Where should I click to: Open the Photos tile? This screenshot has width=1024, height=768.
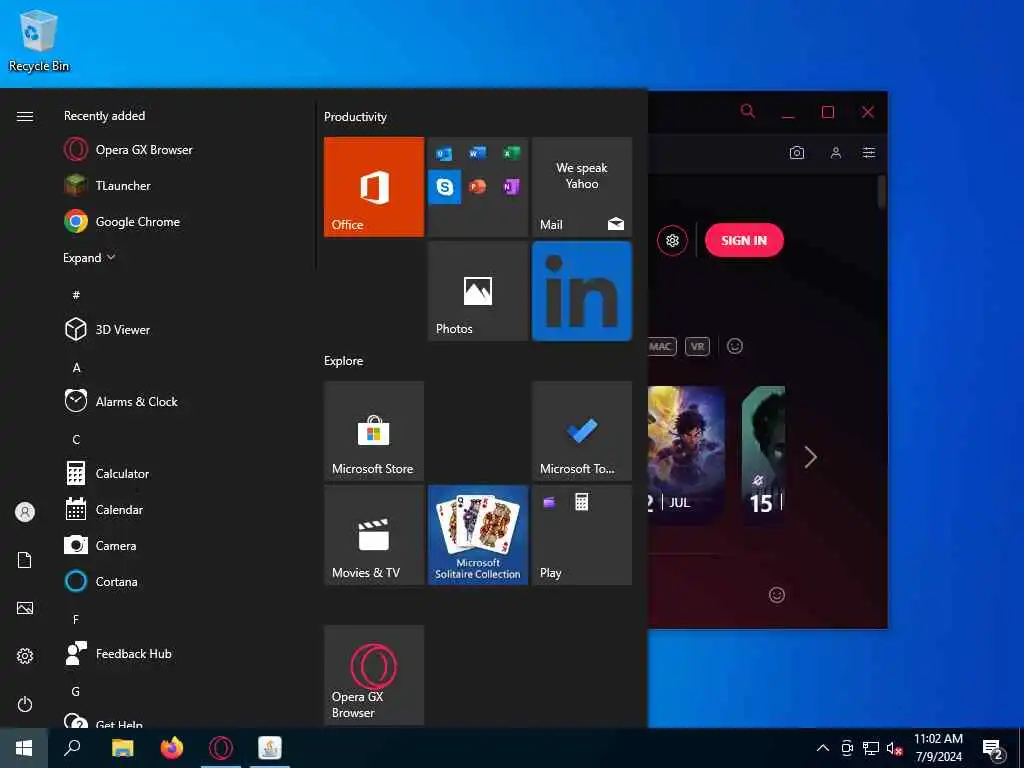(x=478, y=291)
